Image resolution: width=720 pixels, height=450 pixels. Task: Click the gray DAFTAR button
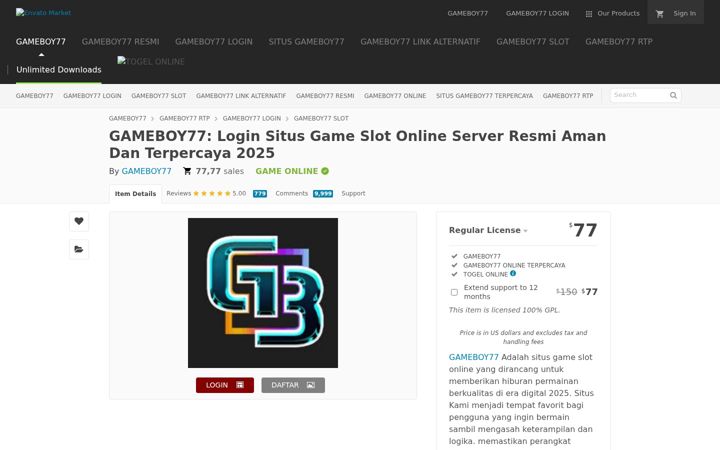293,385
